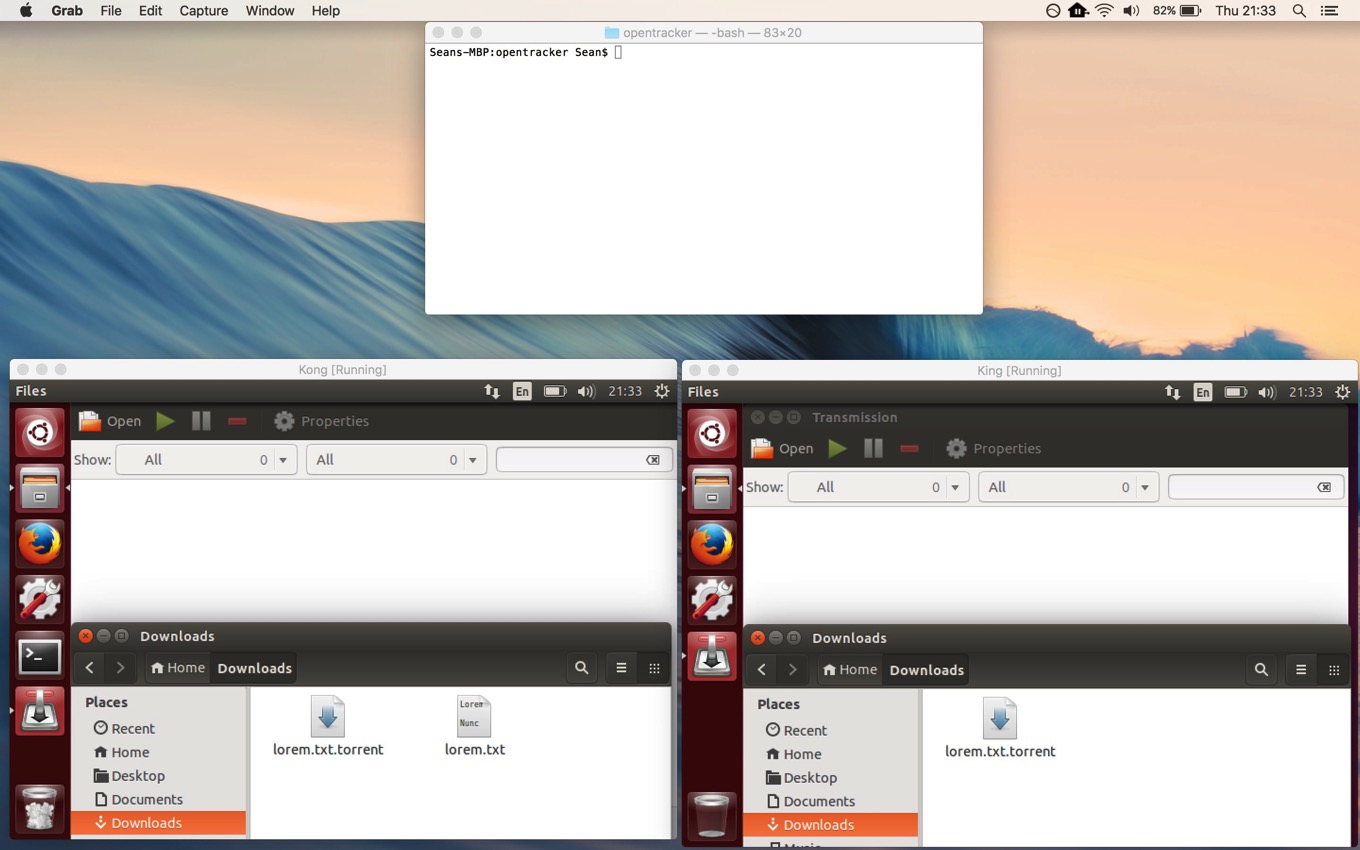
Task: Click search icon in Kong Downloads window
Action: coord(582,668)
